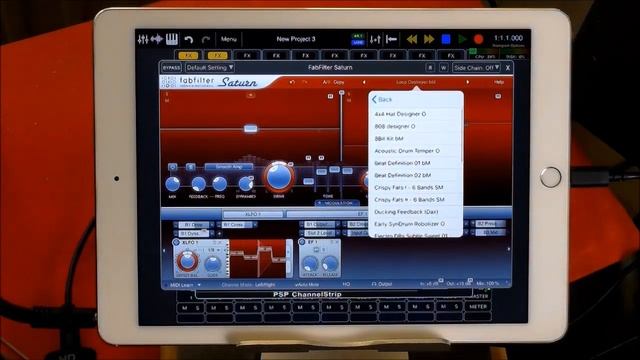Change Channel Mode Left/Right setting
The image size is (640, 360).
coord(248,285)
